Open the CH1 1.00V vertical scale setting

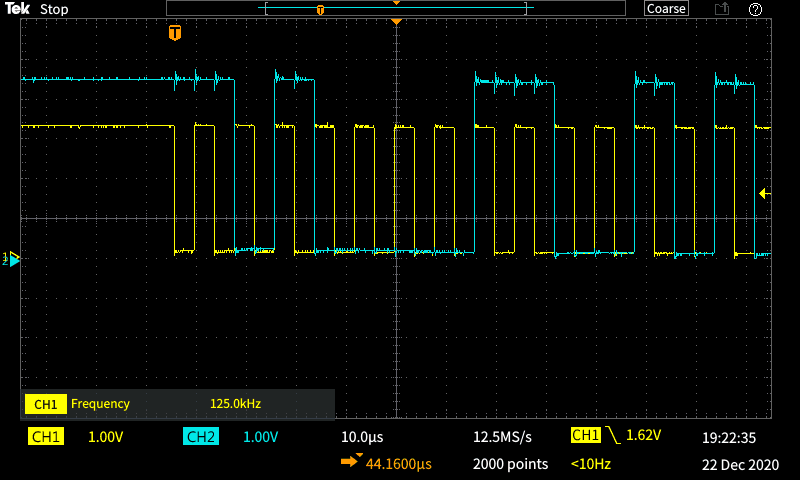(106, 437)
